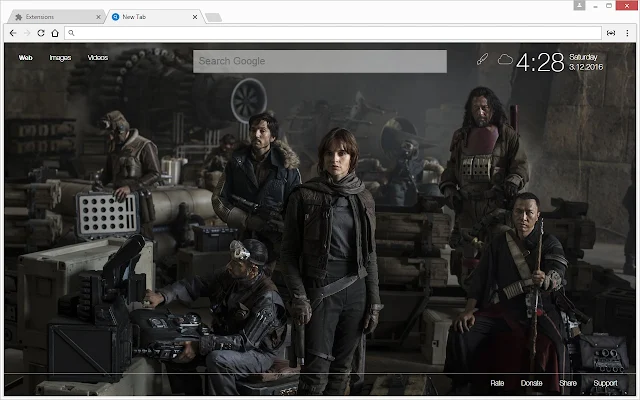640x400 pixels.
Task: Open the Chrome three-dot menu
Action: point(627,33)
